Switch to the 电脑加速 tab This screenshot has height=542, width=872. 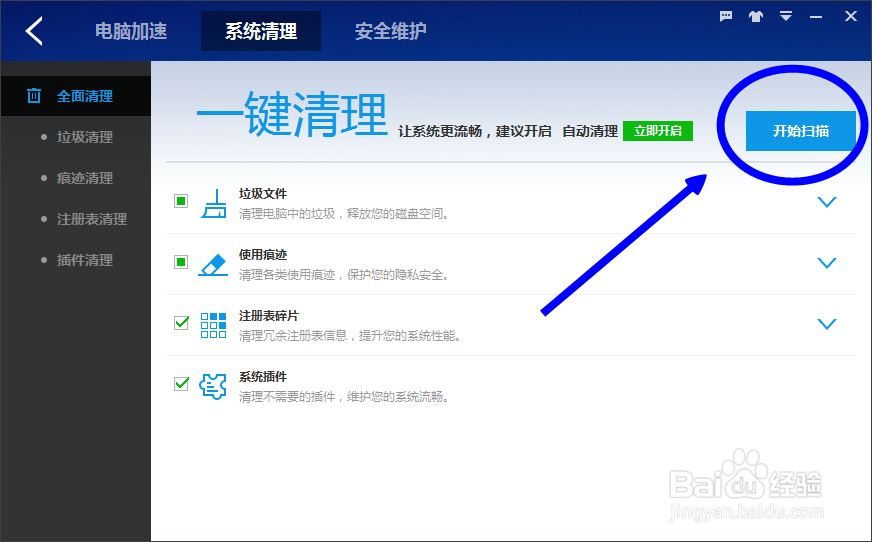pos(131,31)
